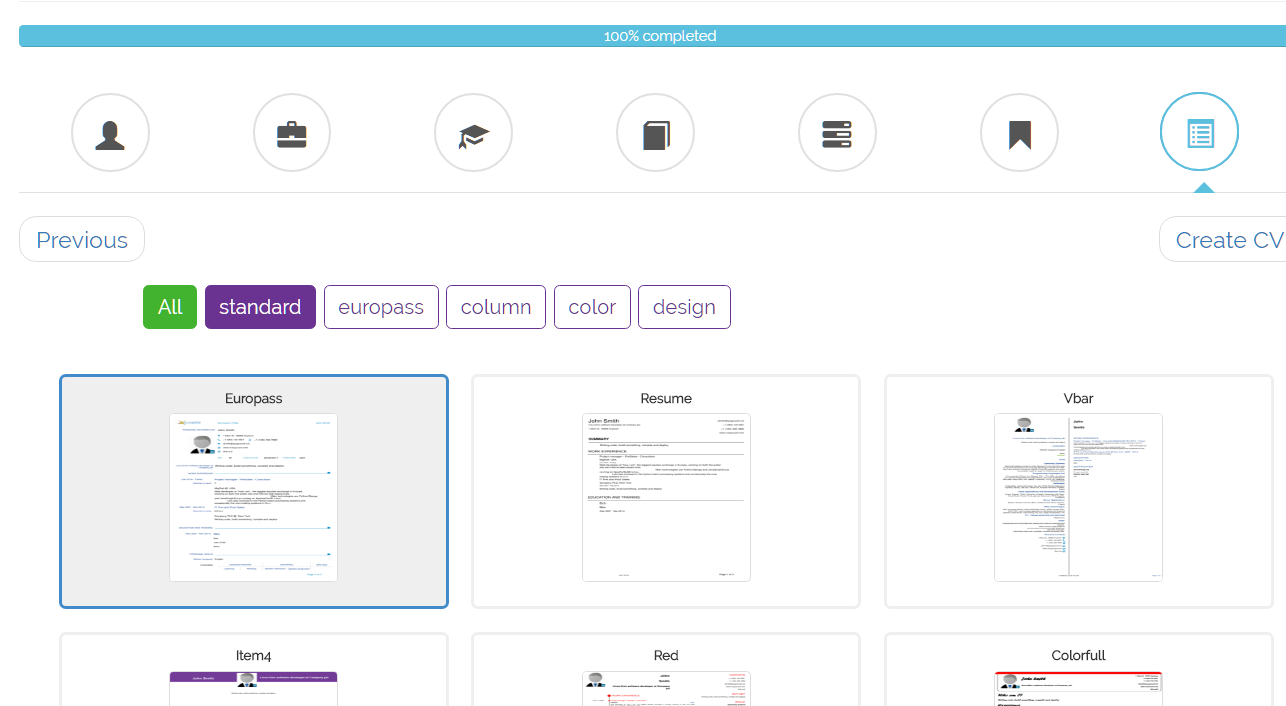Choose the Colorfull template card
1286x706 pixels.
point(1078,672)
